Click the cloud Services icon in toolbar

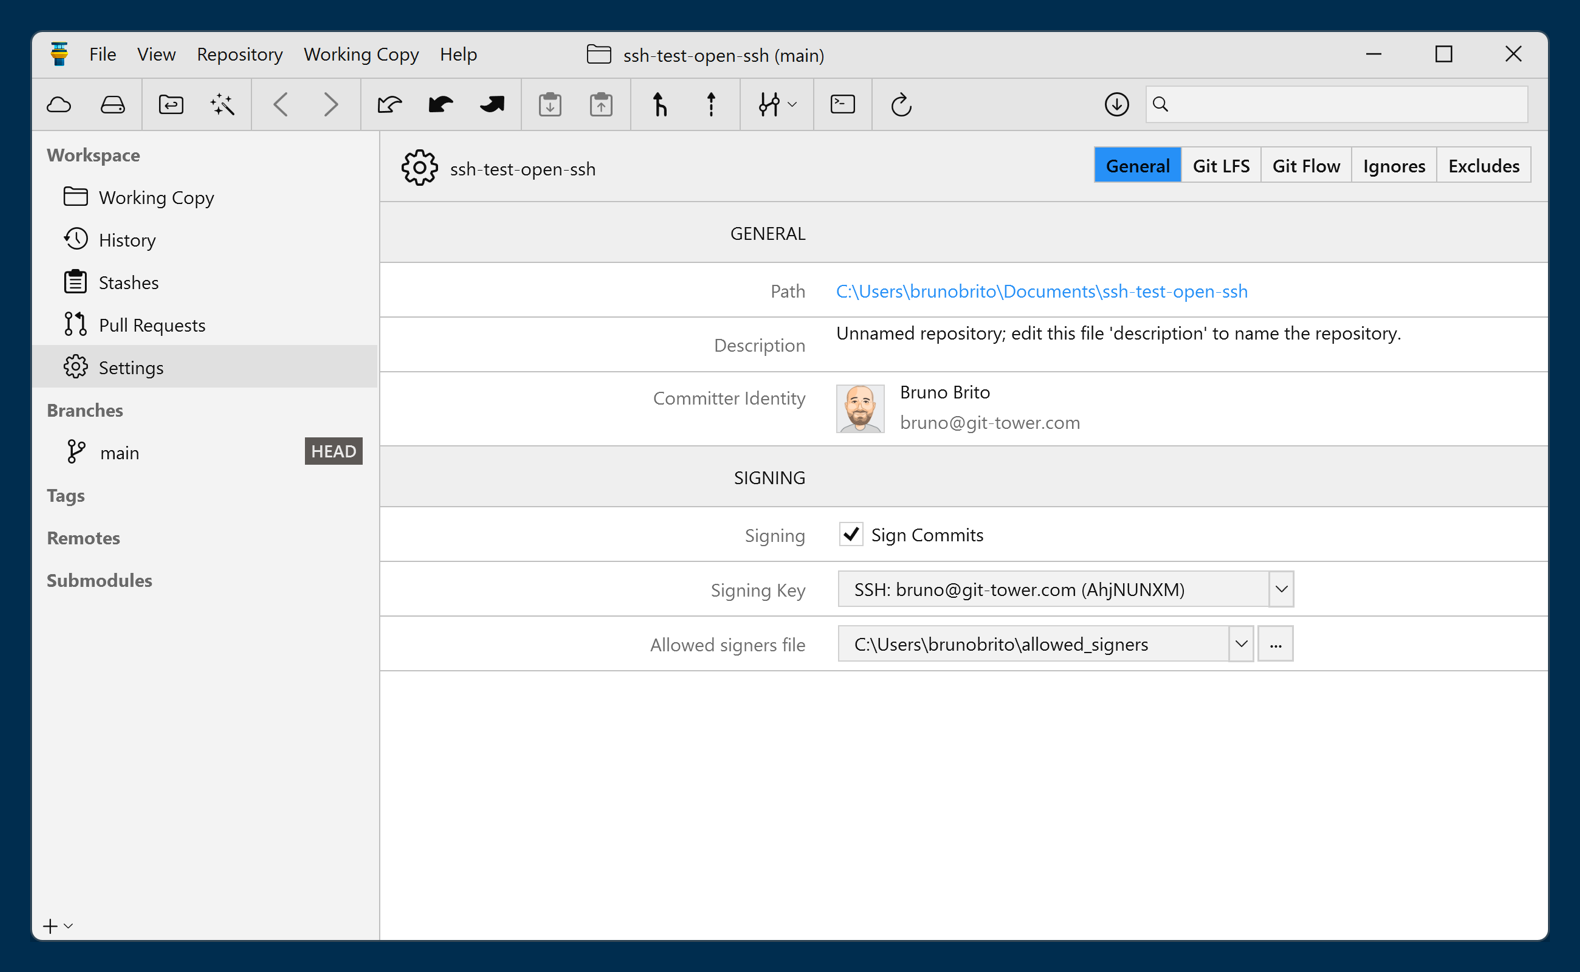click(59, 105)
